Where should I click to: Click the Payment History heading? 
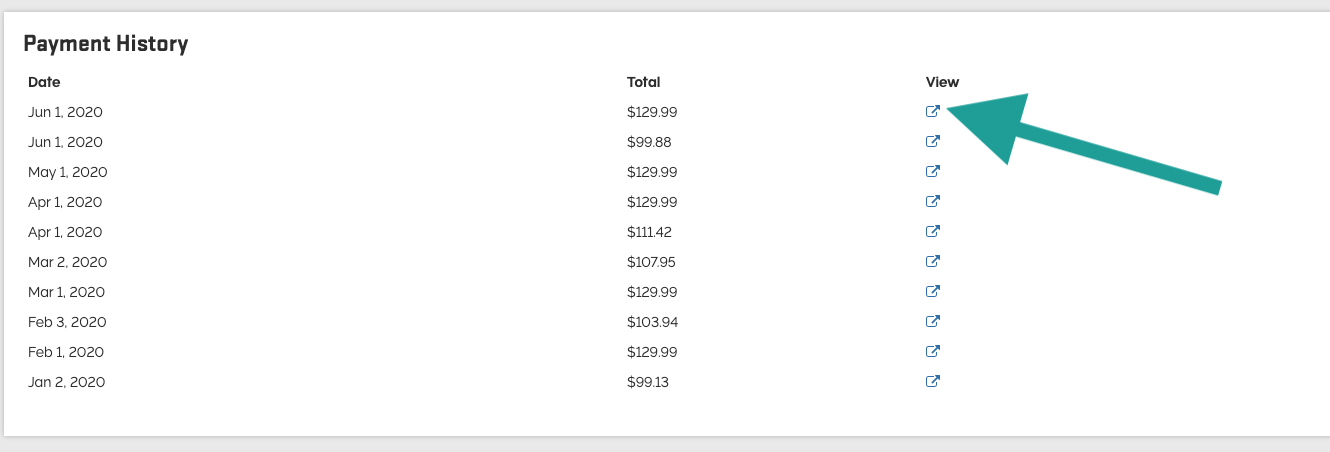pos(105,44)
